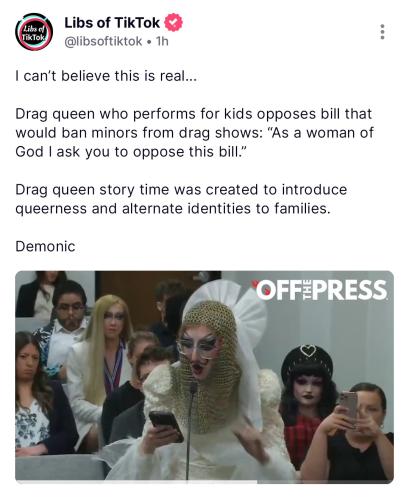Play the embedded hearing video

204,377
